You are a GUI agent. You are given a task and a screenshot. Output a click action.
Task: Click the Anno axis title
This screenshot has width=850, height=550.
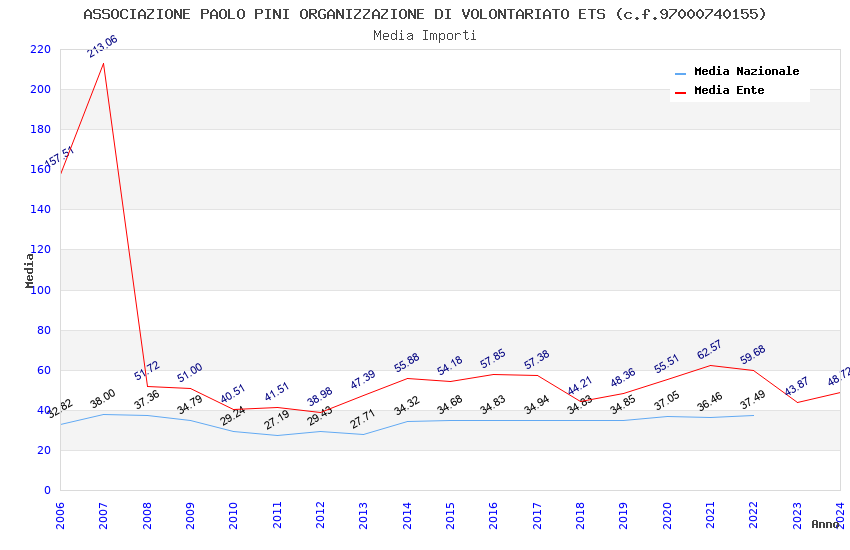[x=825, y=524]
